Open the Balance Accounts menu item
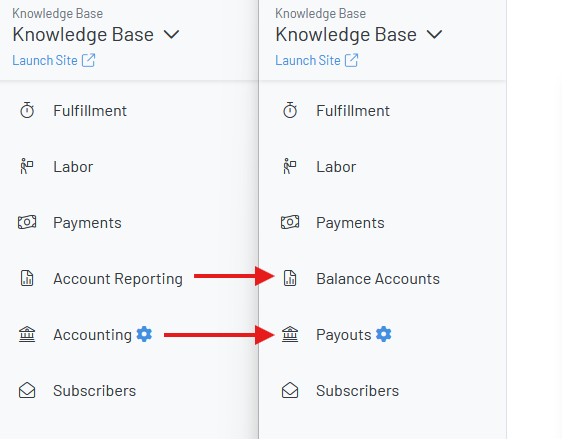This screenshot has width=562, height=439. pos(378,279)
